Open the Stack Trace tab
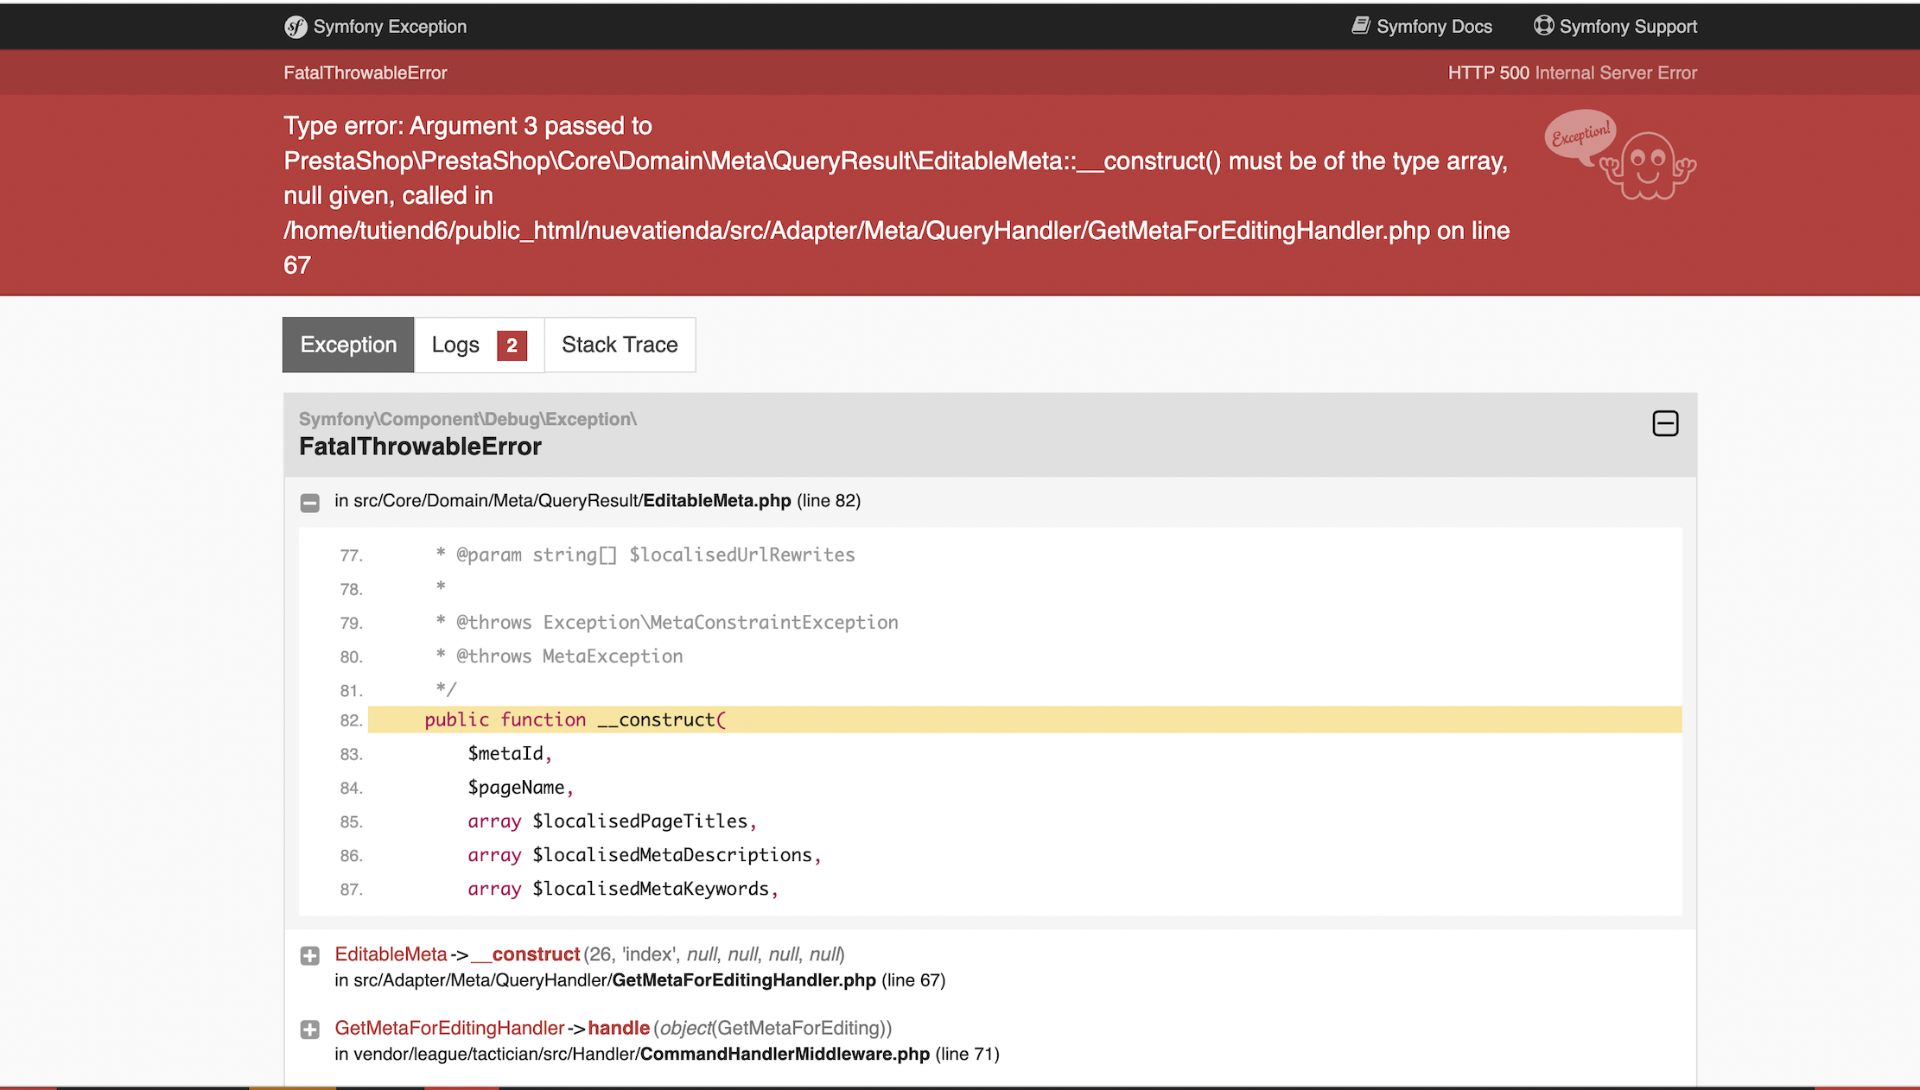Image resolution: width=1920 pixels, height=1090 pixels. (x=619, y=345)
